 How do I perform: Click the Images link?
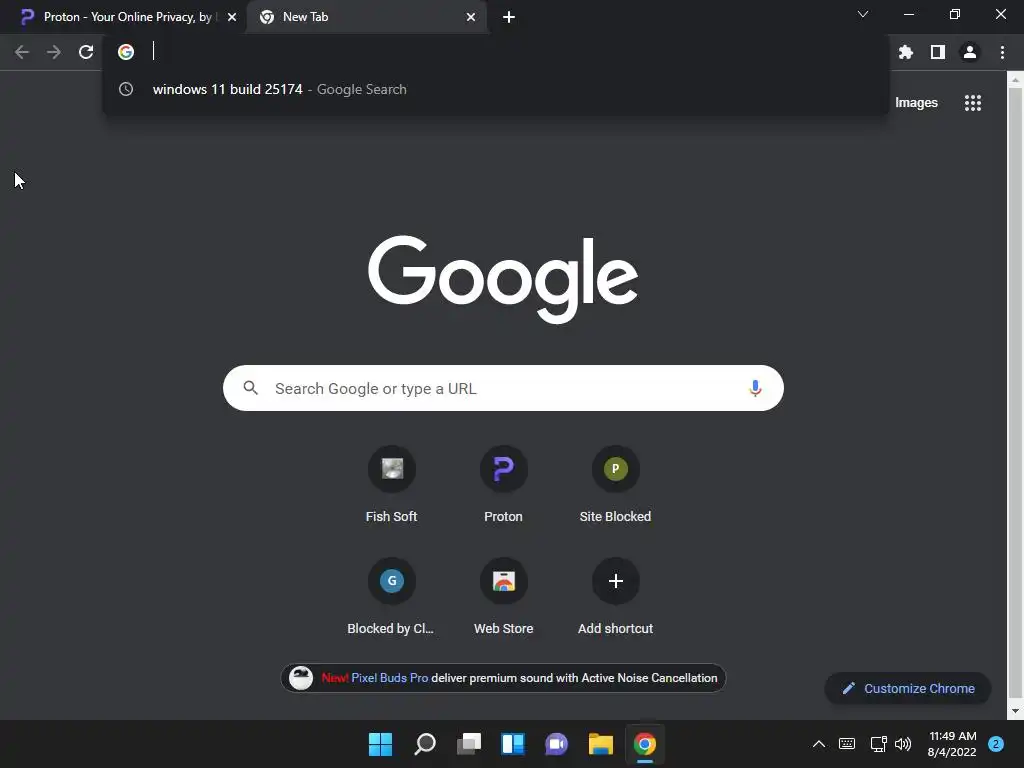(916, 103)
